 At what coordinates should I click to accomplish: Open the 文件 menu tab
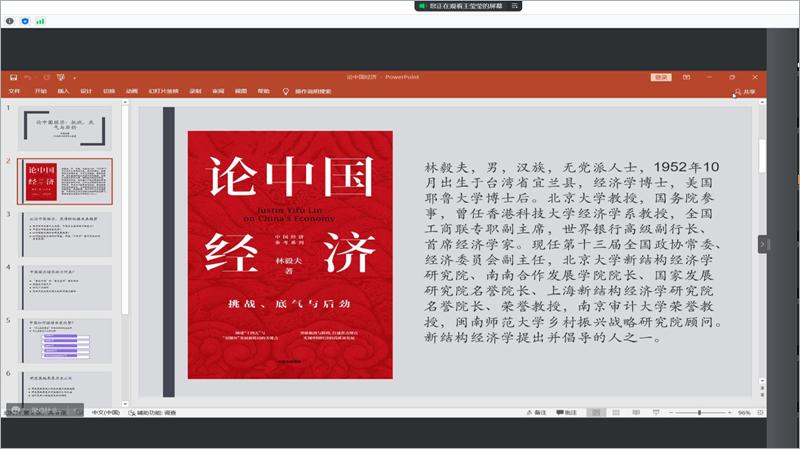pyautogui.click(x=15, y=91)
